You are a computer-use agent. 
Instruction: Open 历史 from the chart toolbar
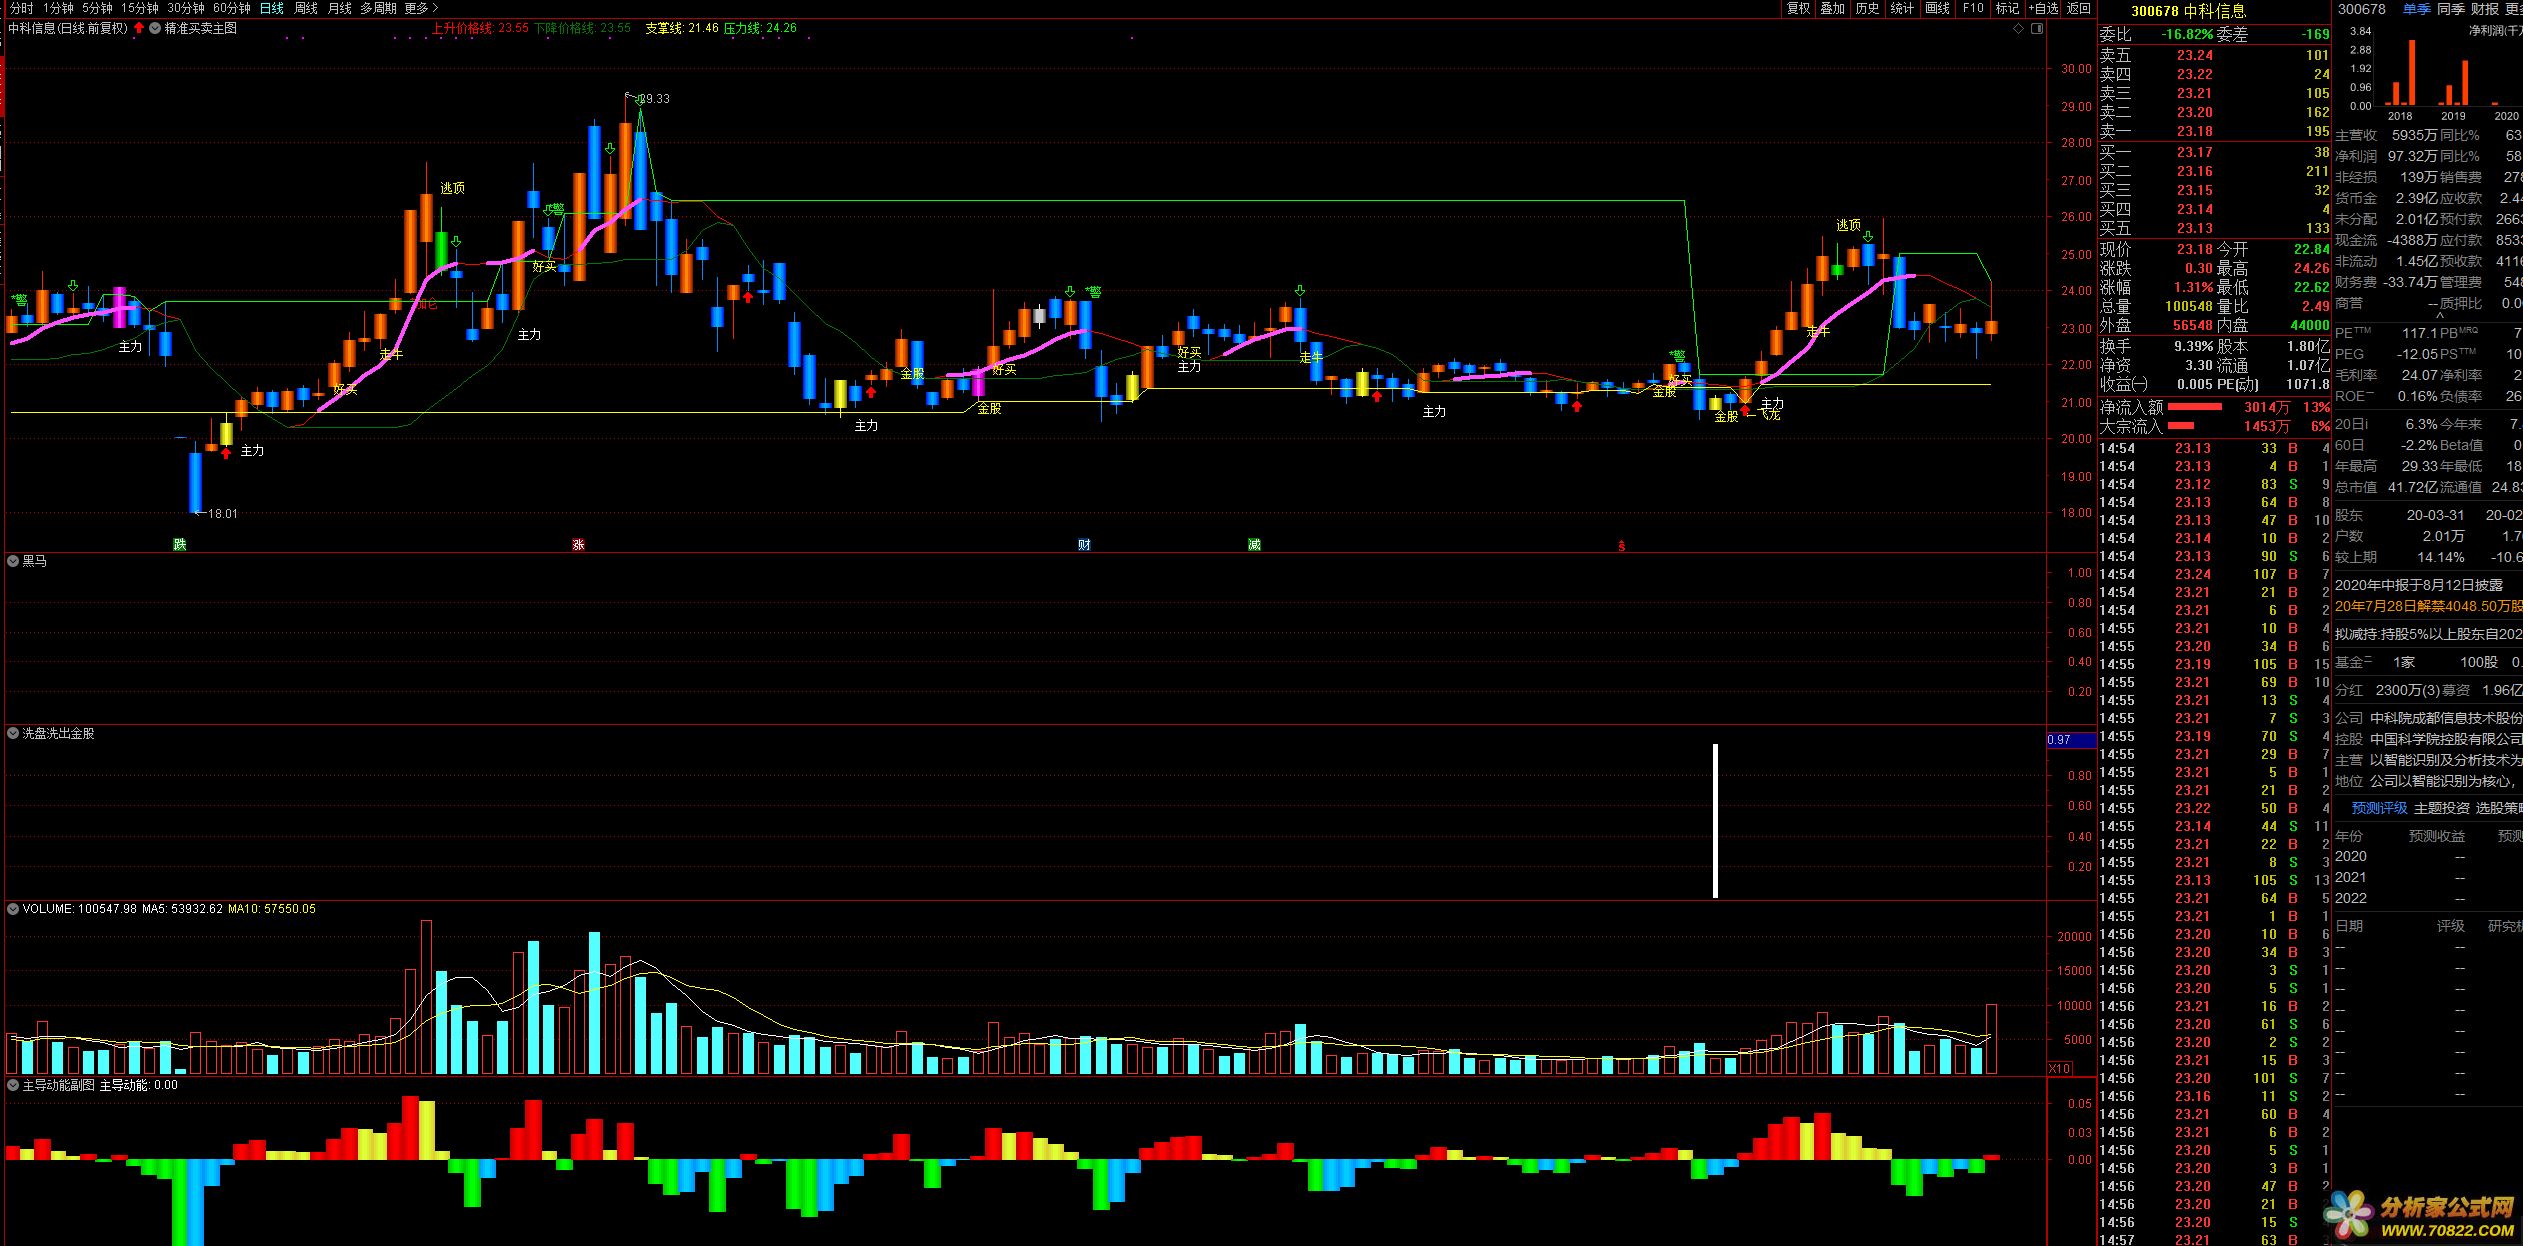[1868, 8]
